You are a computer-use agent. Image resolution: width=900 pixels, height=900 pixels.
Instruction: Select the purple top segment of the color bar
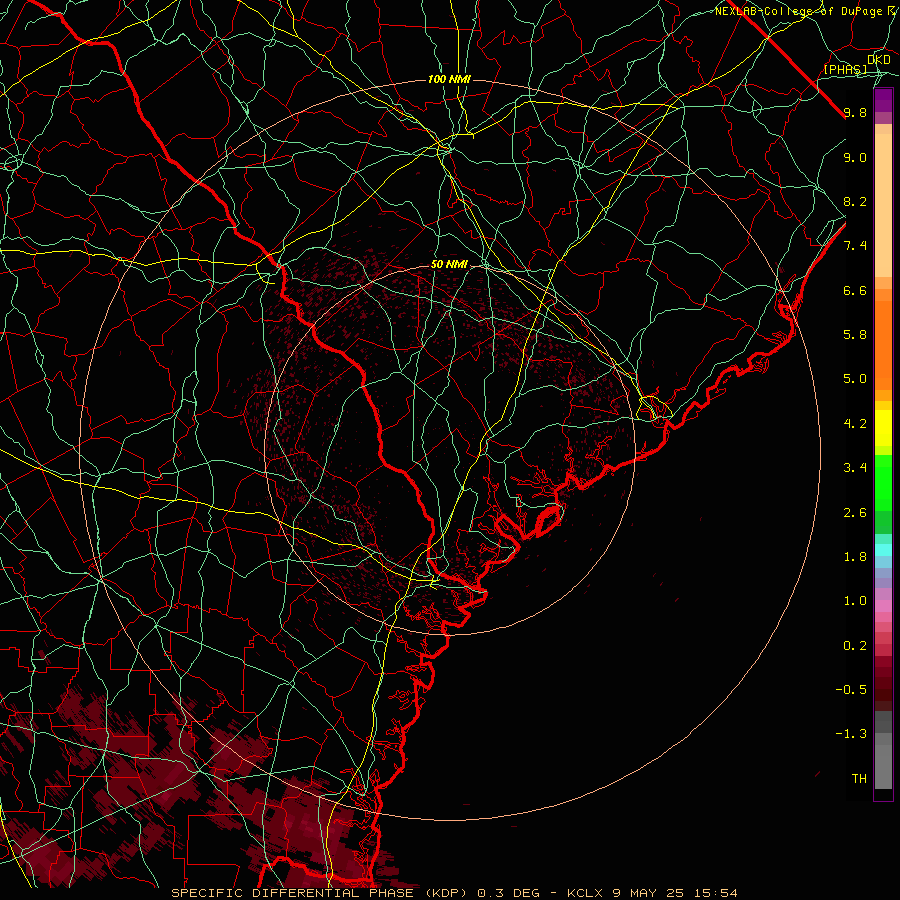click(883, 100)
